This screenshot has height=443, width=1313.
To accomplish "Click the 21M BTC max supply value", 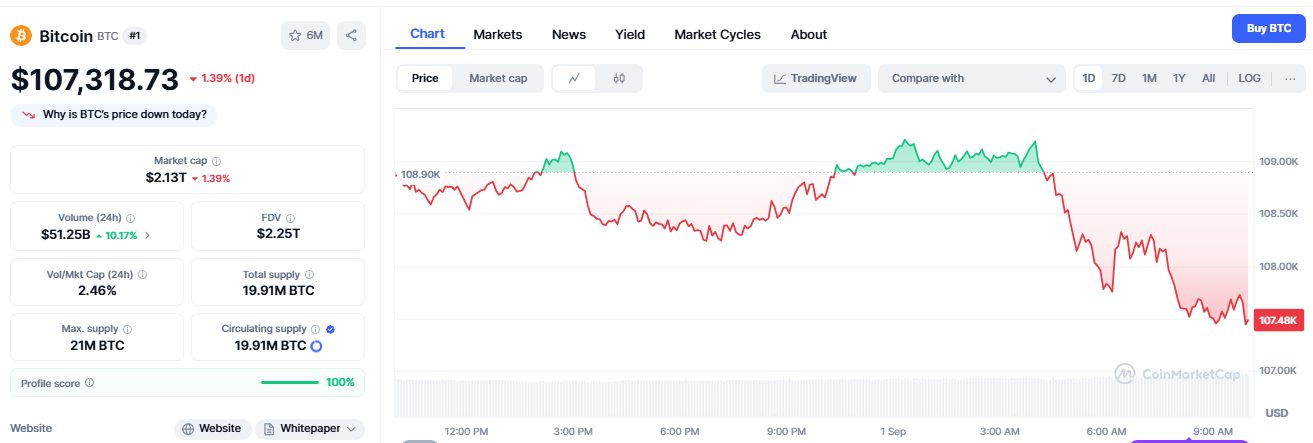I will point(97,346).
